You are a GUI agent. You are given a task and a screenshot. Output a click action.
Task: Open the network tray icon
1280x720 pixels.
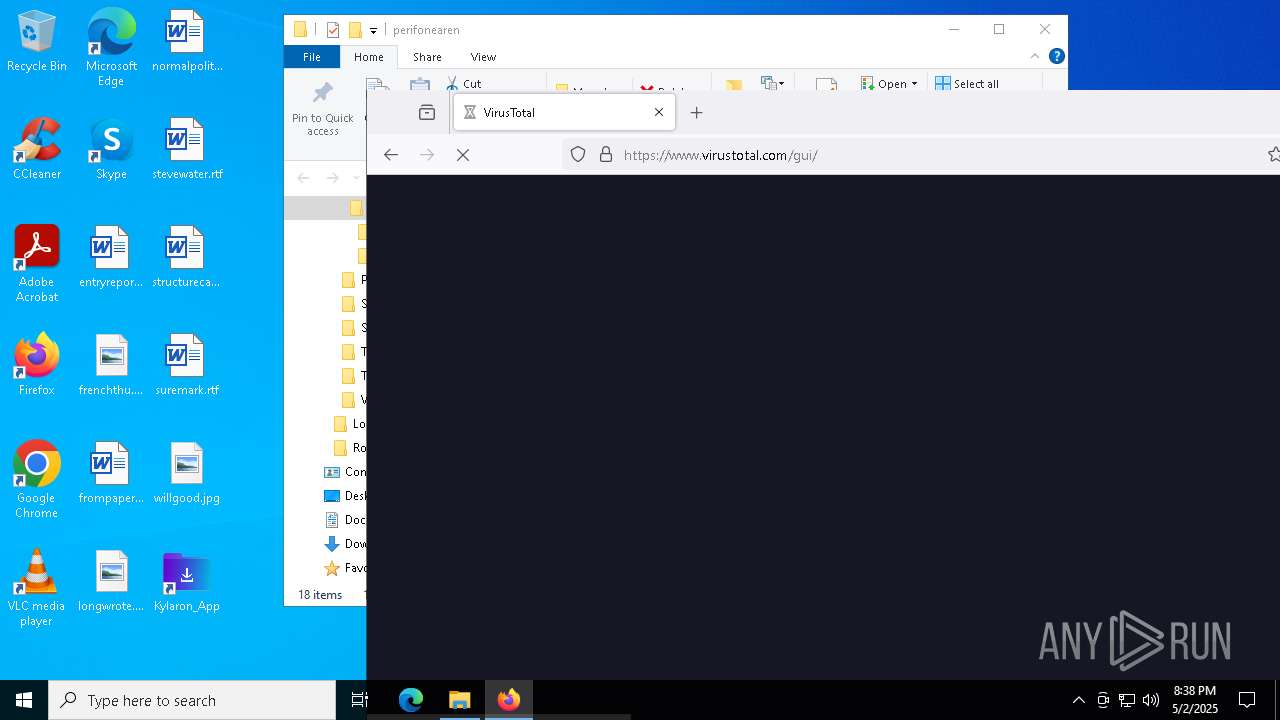pos(1126,700)
